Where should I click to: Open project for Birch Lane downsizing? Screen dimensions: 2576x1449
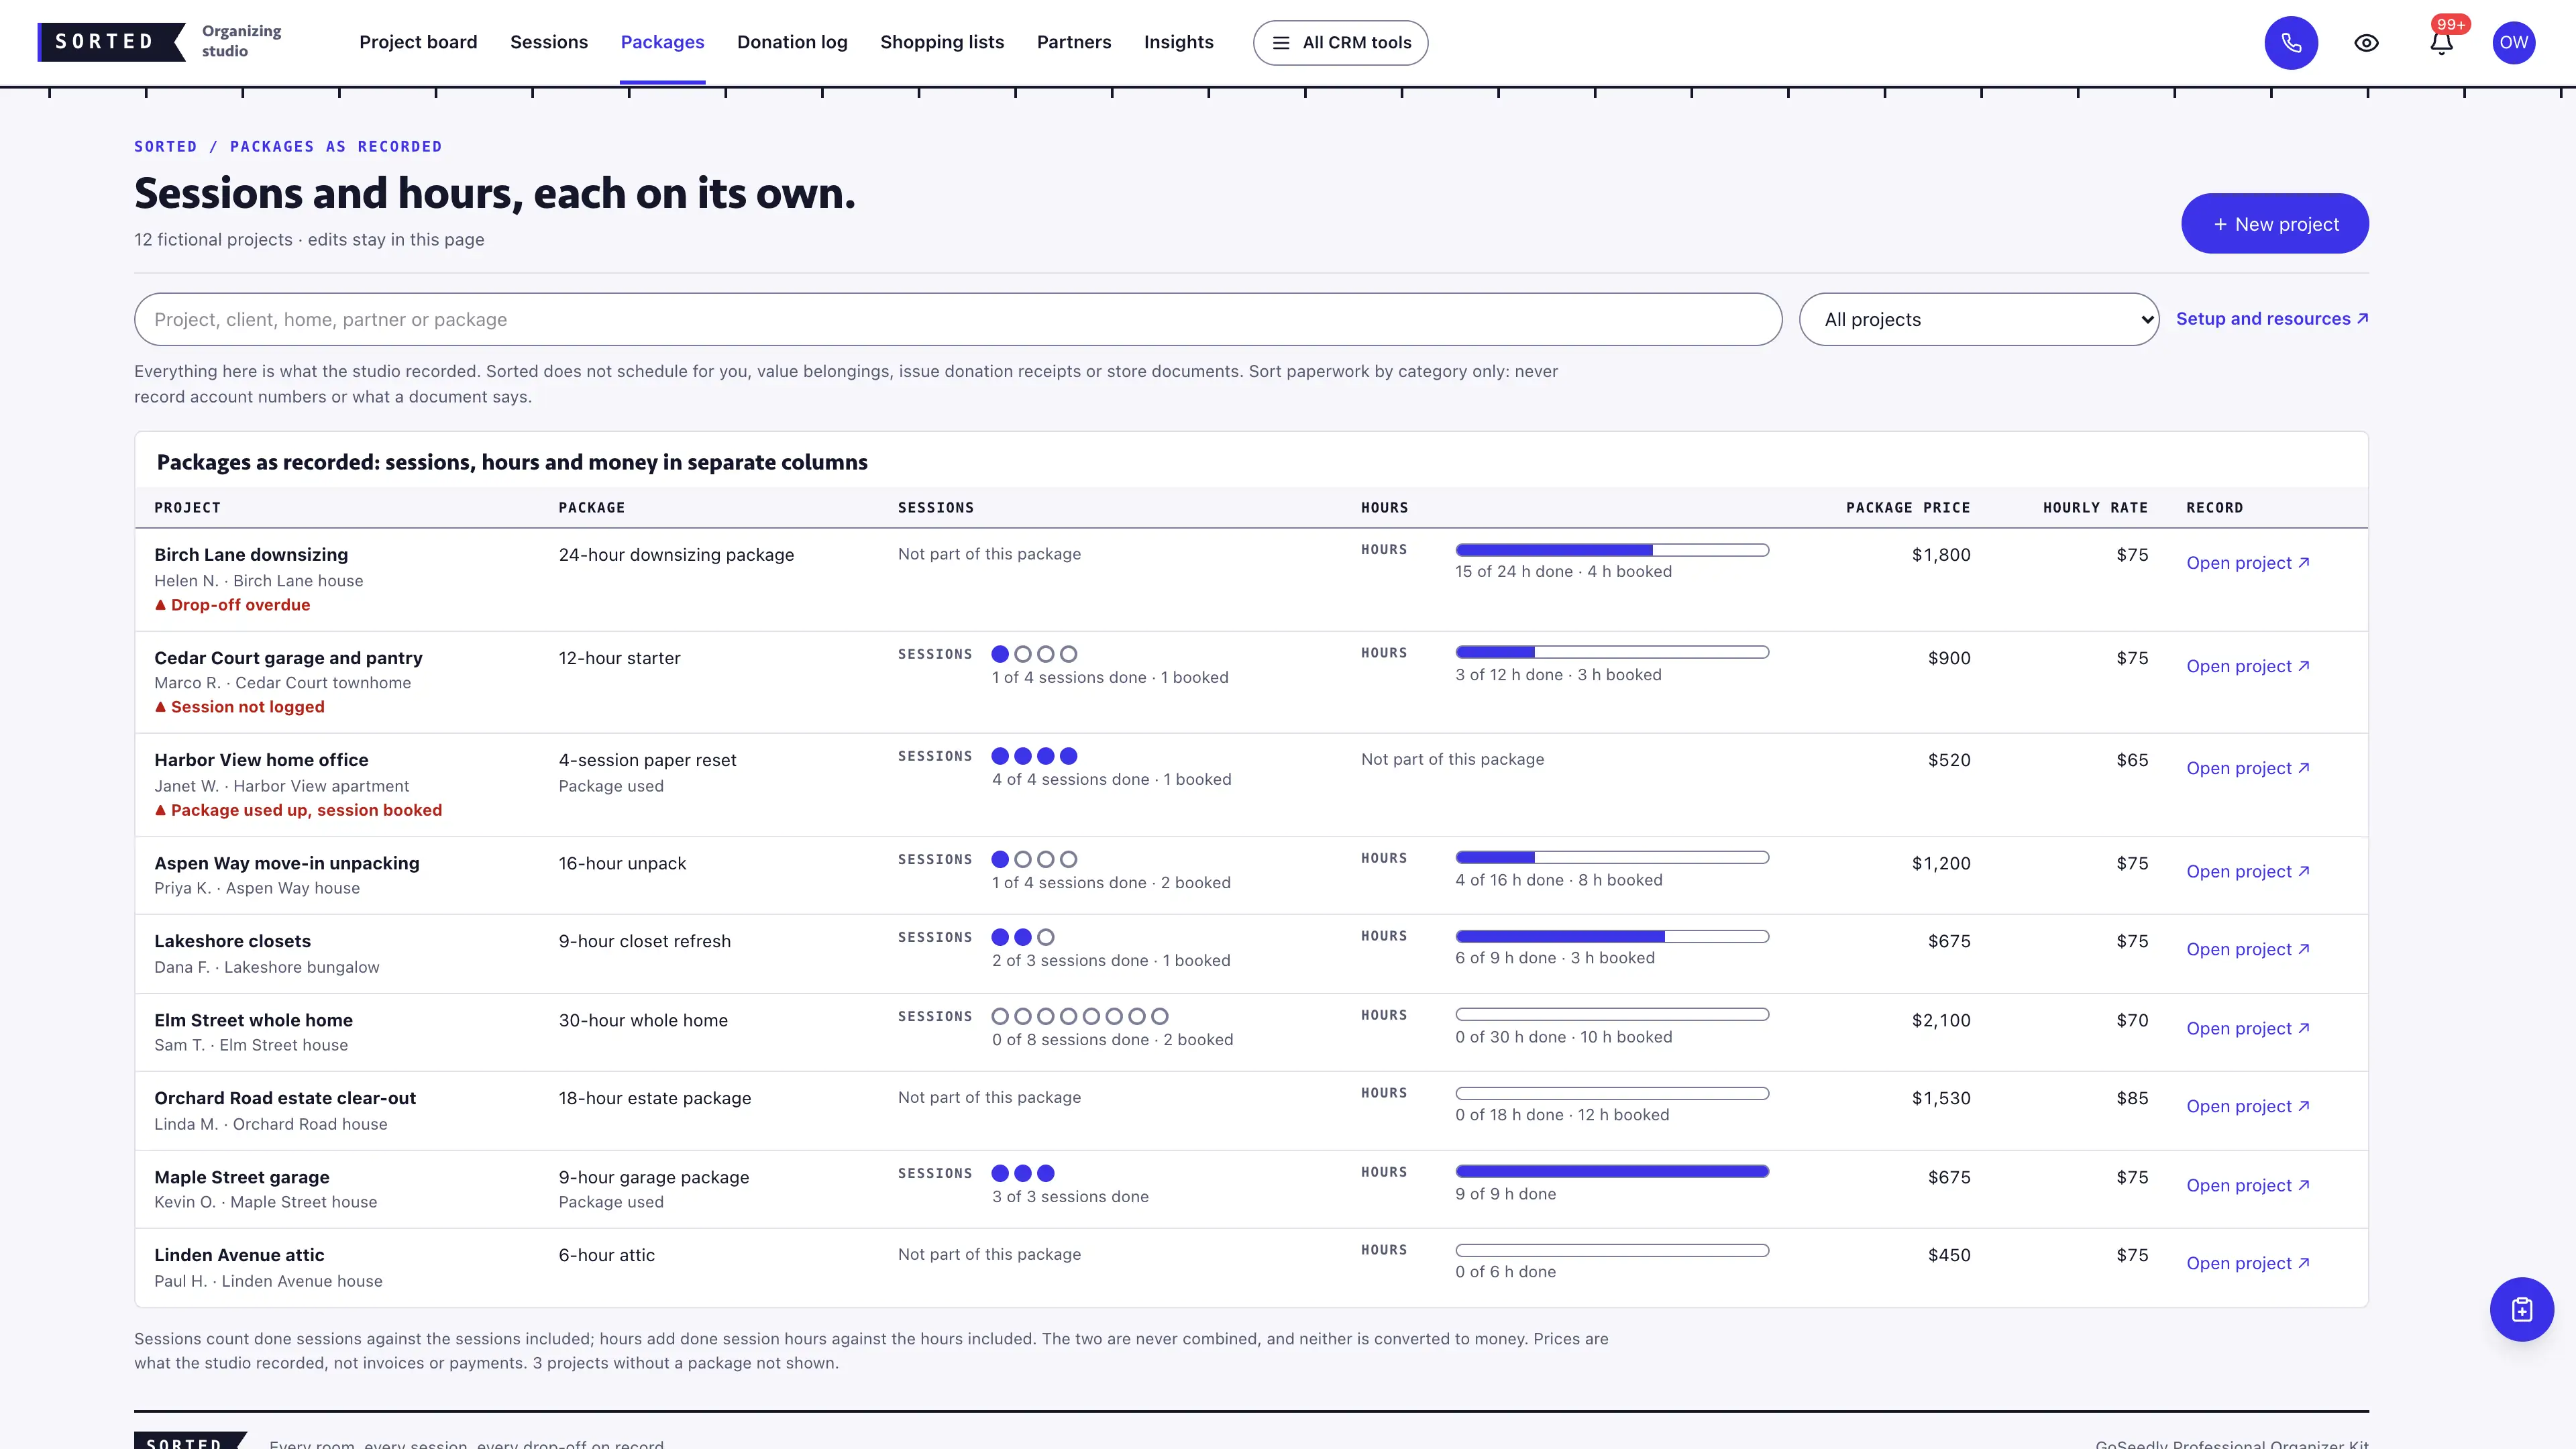tap(2247, 563)
